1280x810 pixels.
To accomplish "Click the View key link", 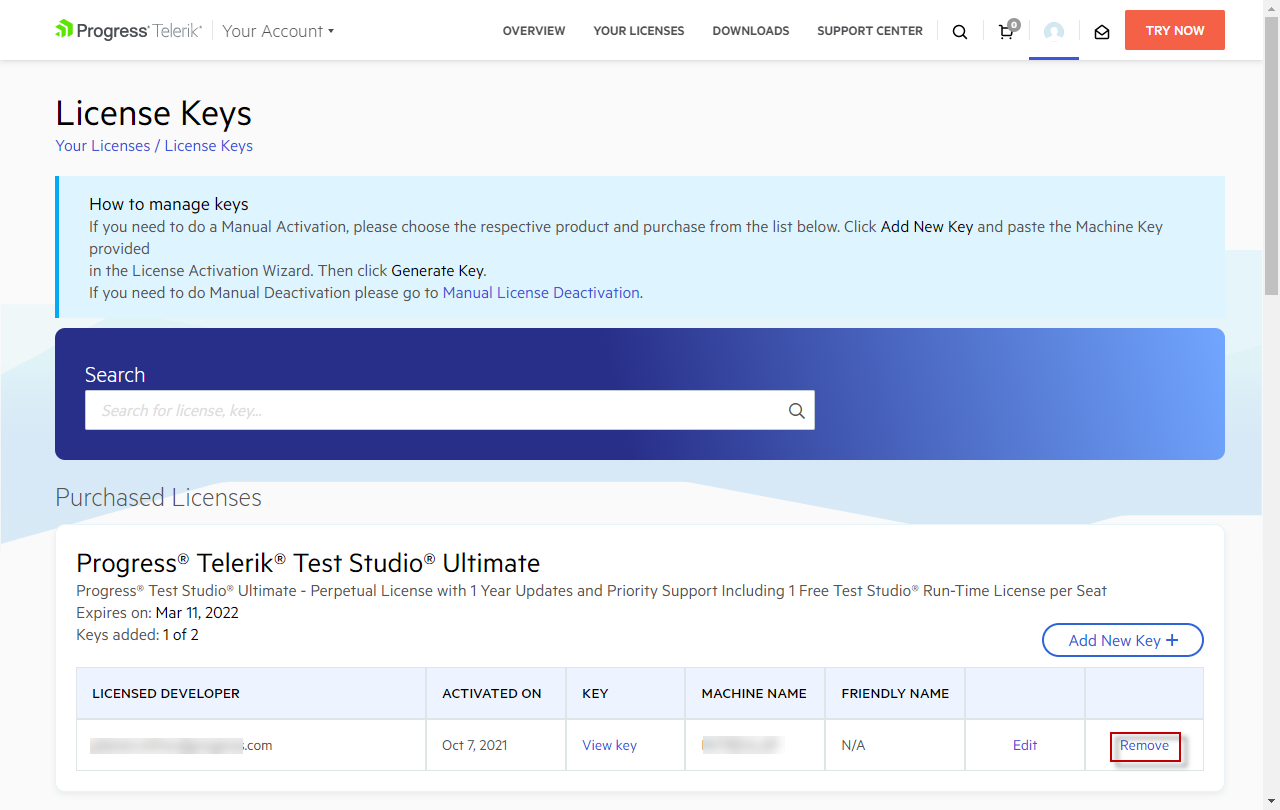I will point(610,745).
